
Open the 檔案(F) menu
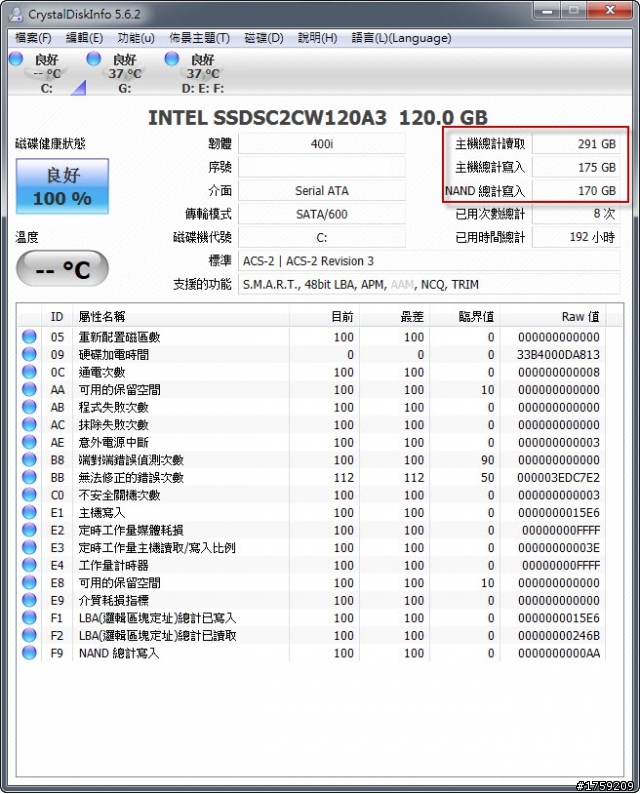(33, 38)
